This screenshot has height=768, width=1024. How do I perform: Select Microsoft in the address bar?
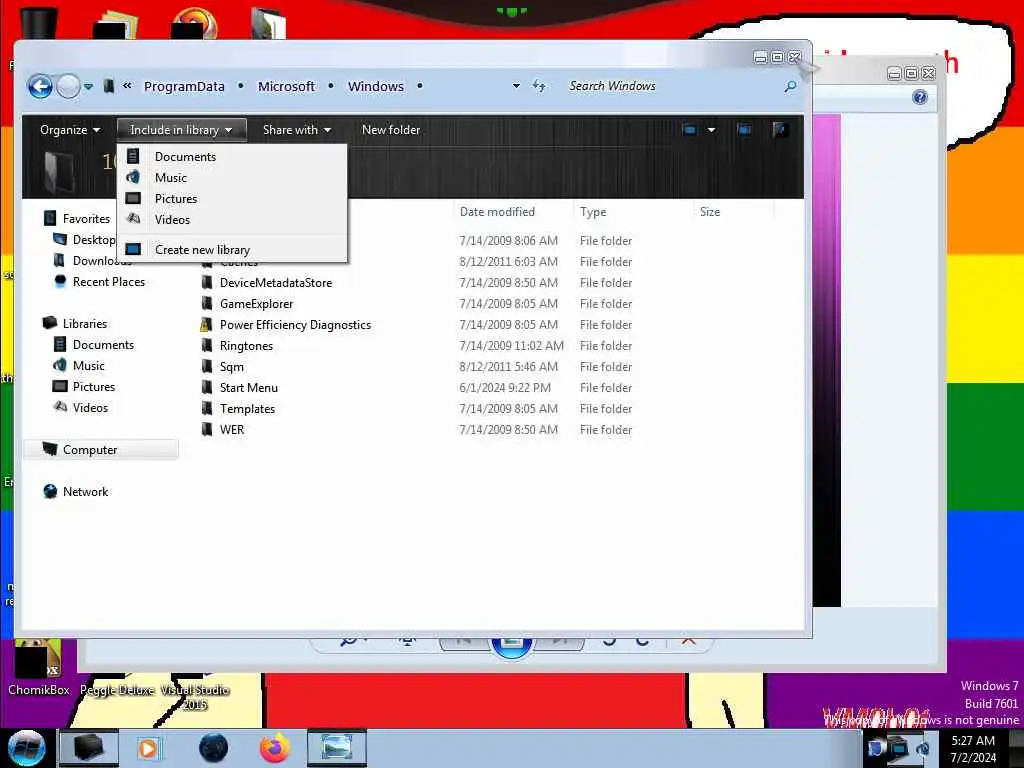pos(286,86)
